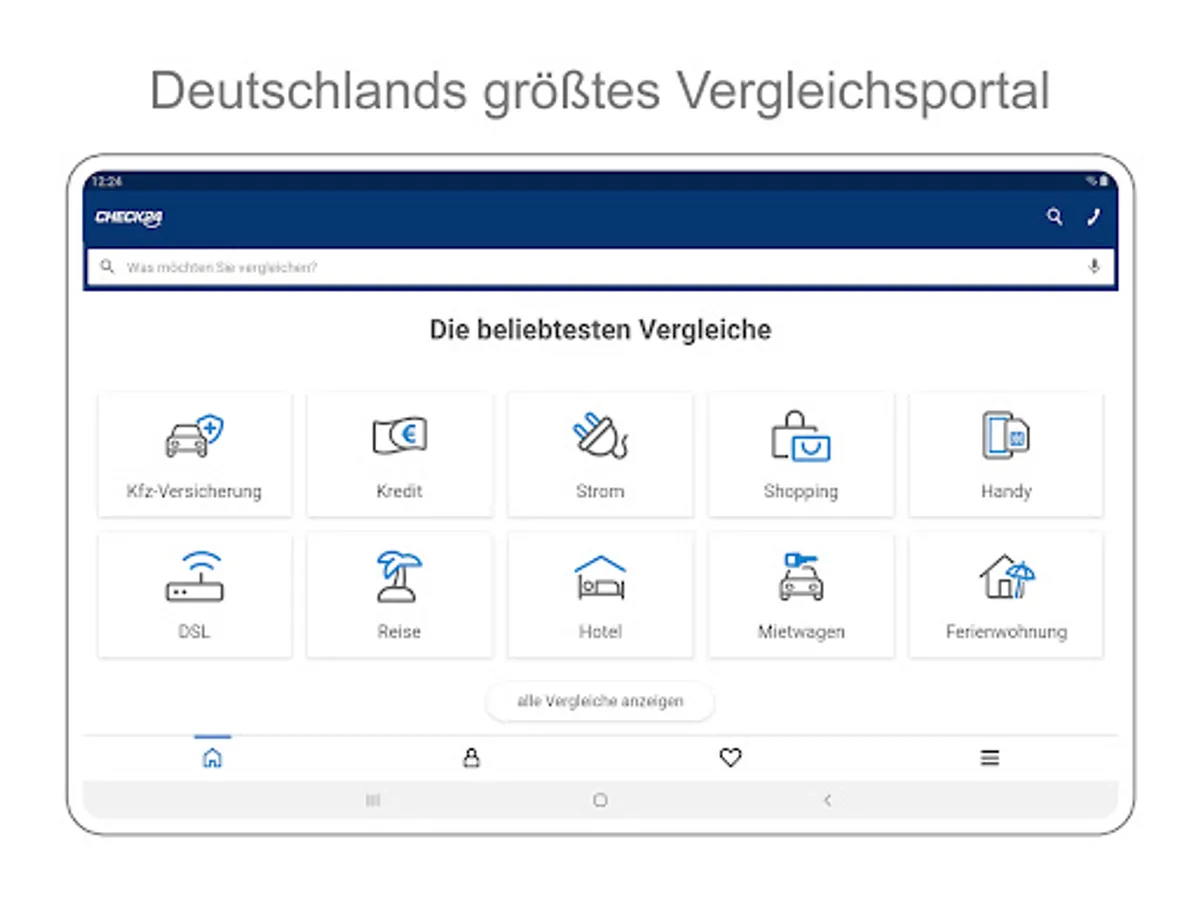Open the Shopping bag tile
This screenshot has height=900, width=1200.
[x=801, y=455]
